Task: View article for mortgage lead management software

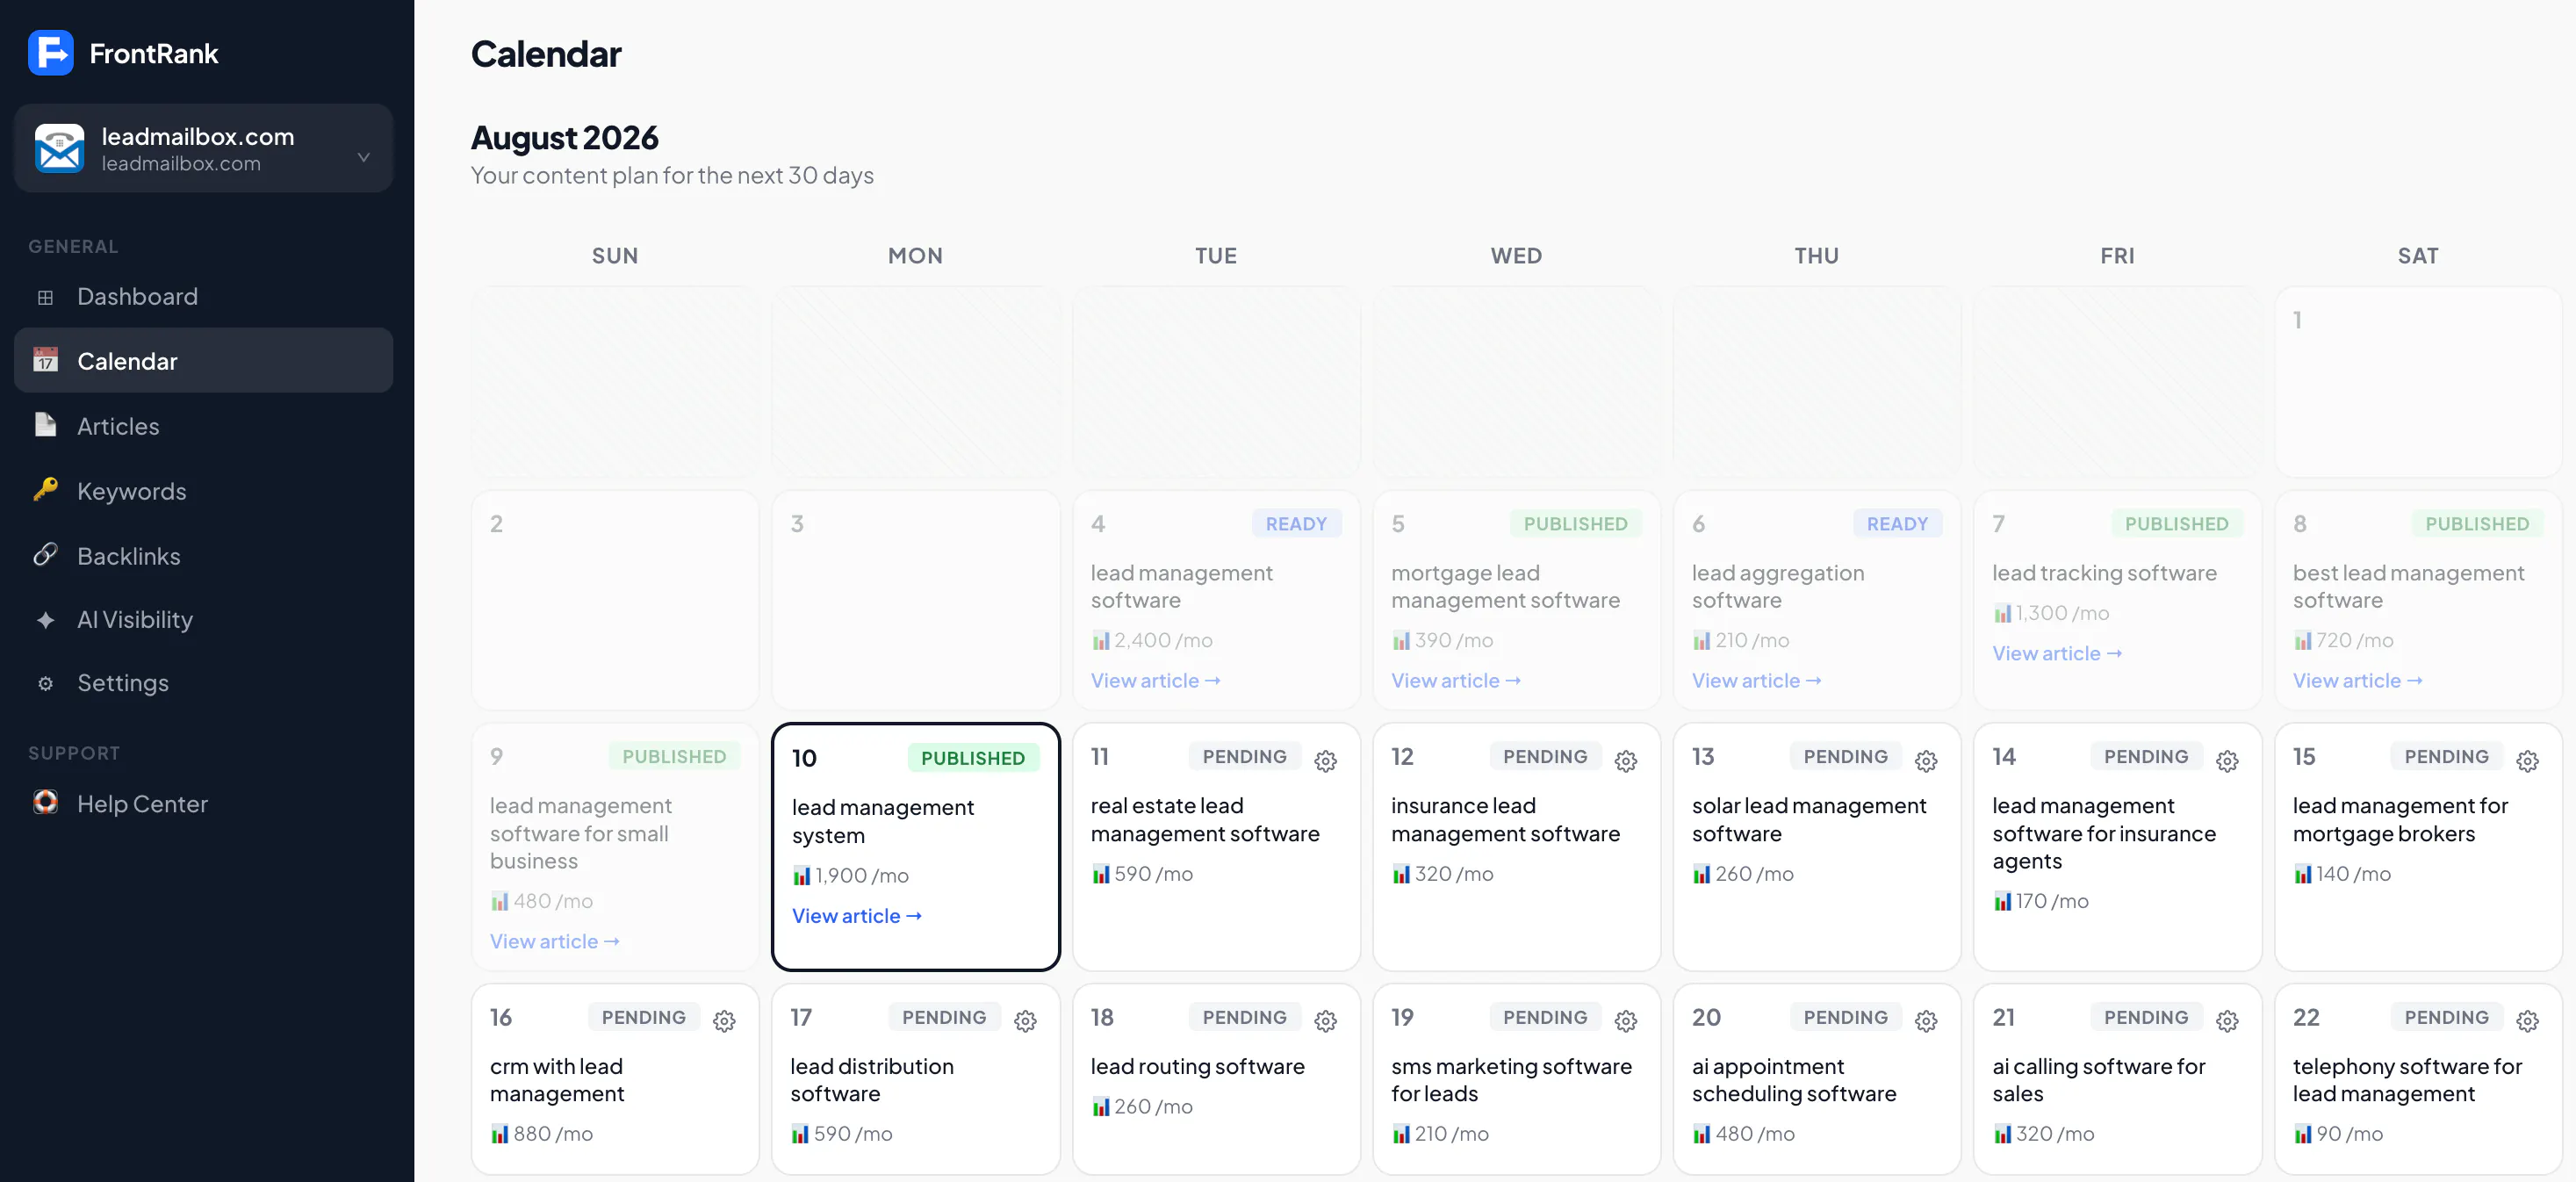Action: coord(1455,681)
